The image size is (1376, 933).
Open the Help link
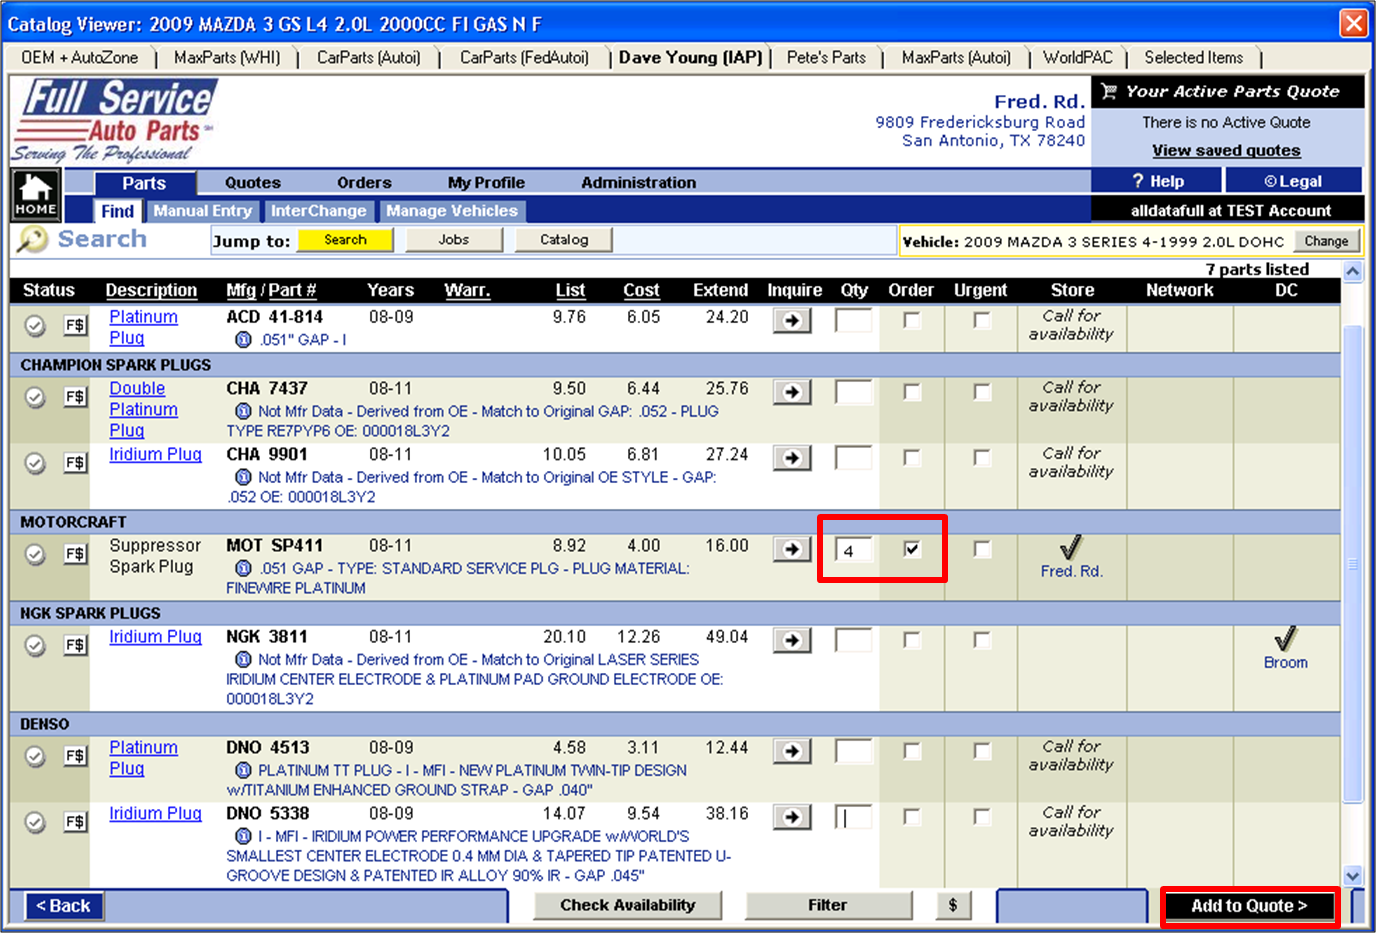[x=1158, y=181]
